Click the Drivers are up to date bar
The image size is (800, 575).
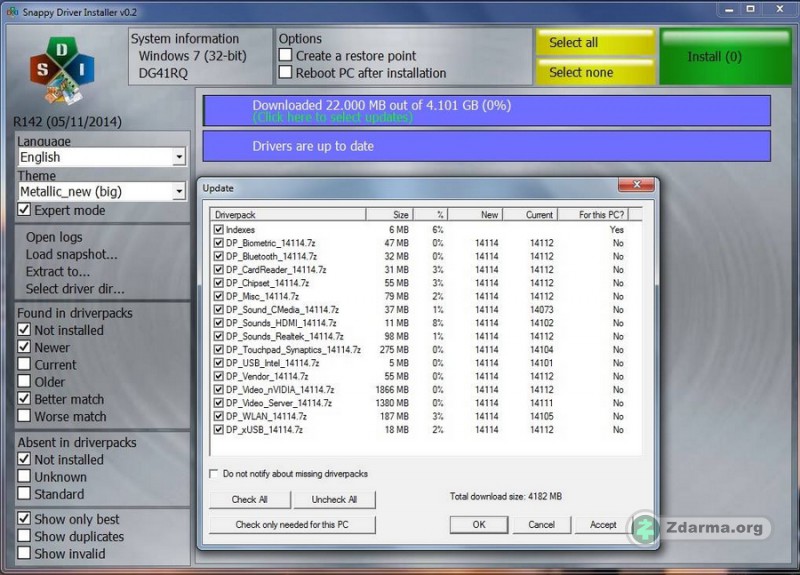pyautogui.click(x=487, y=146)
